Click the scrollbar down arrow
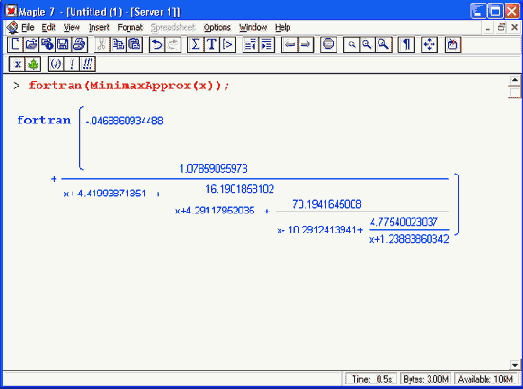This screenshot has width=523, height=389. pos(515,365)
